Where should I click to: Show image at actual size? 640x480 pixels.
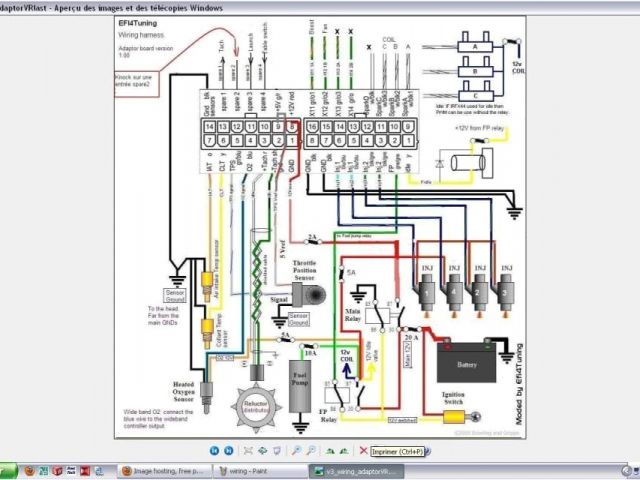[262, 451]
